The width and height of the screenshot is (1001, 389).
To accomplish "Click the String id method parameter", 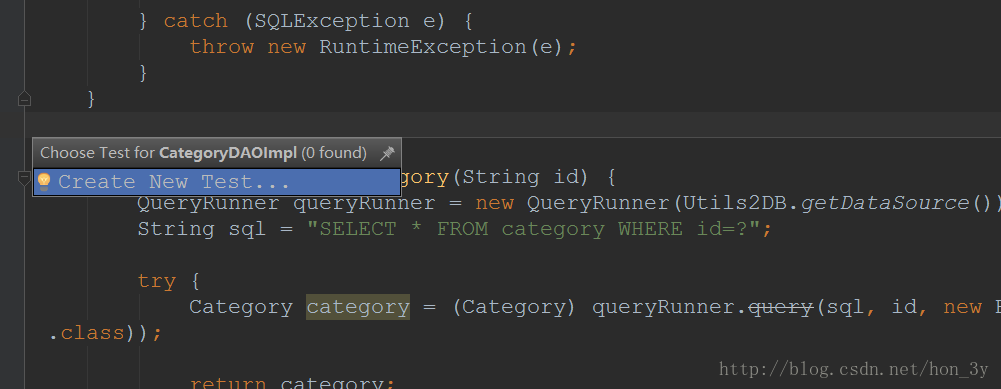I will click(525, 177).
